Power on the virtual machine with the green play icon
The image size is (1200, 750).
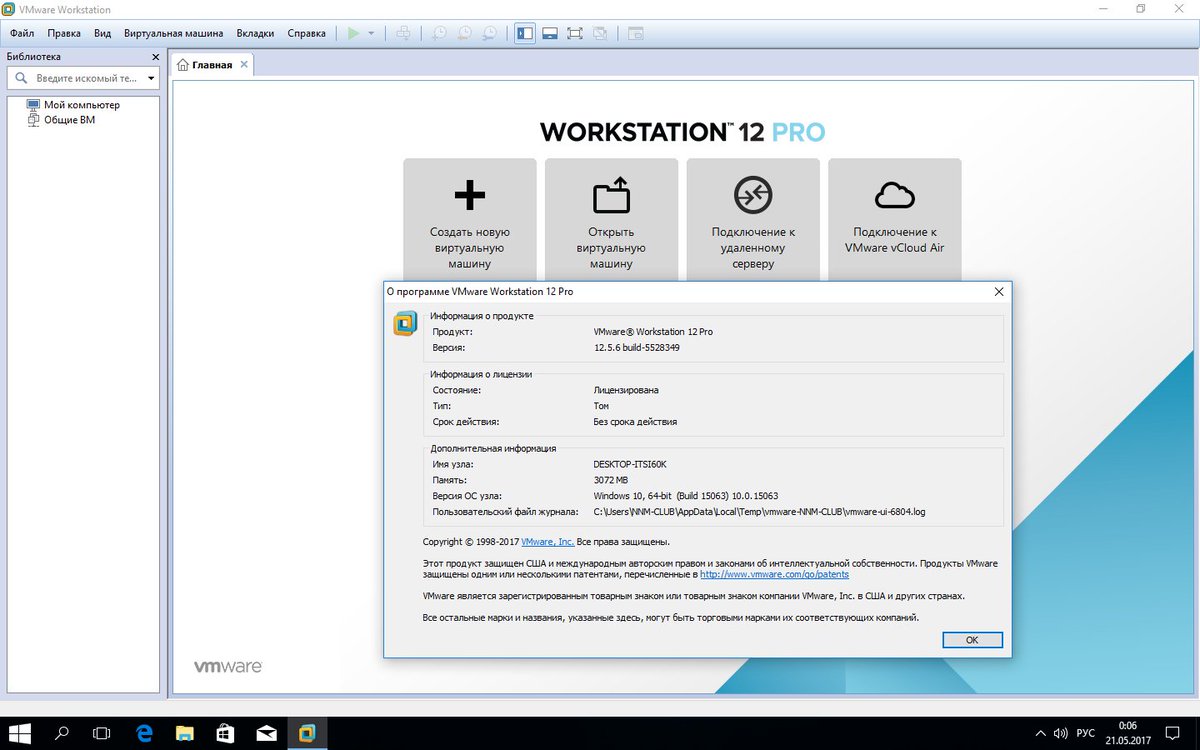coord(354,32)
